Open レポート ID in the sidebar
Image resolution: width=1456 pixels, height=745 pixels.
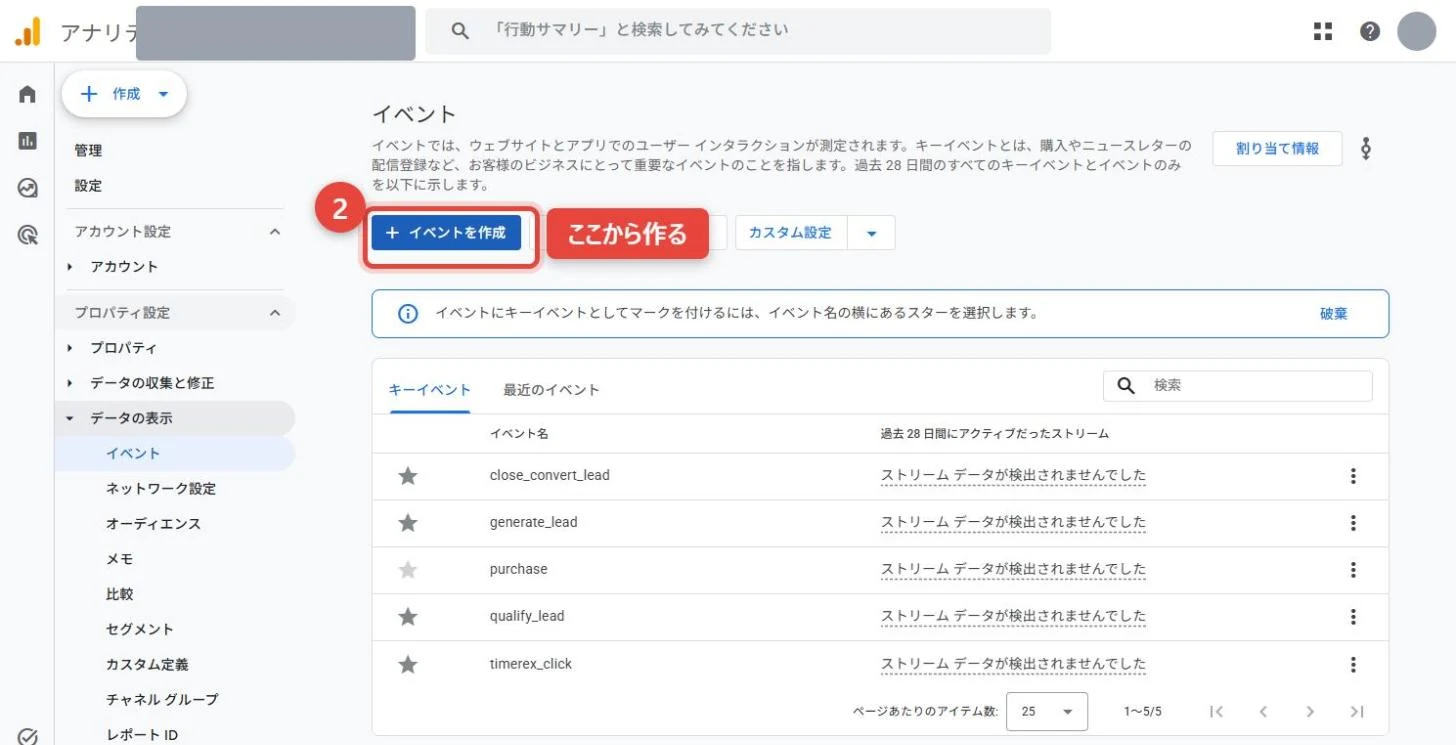[142, 735]
